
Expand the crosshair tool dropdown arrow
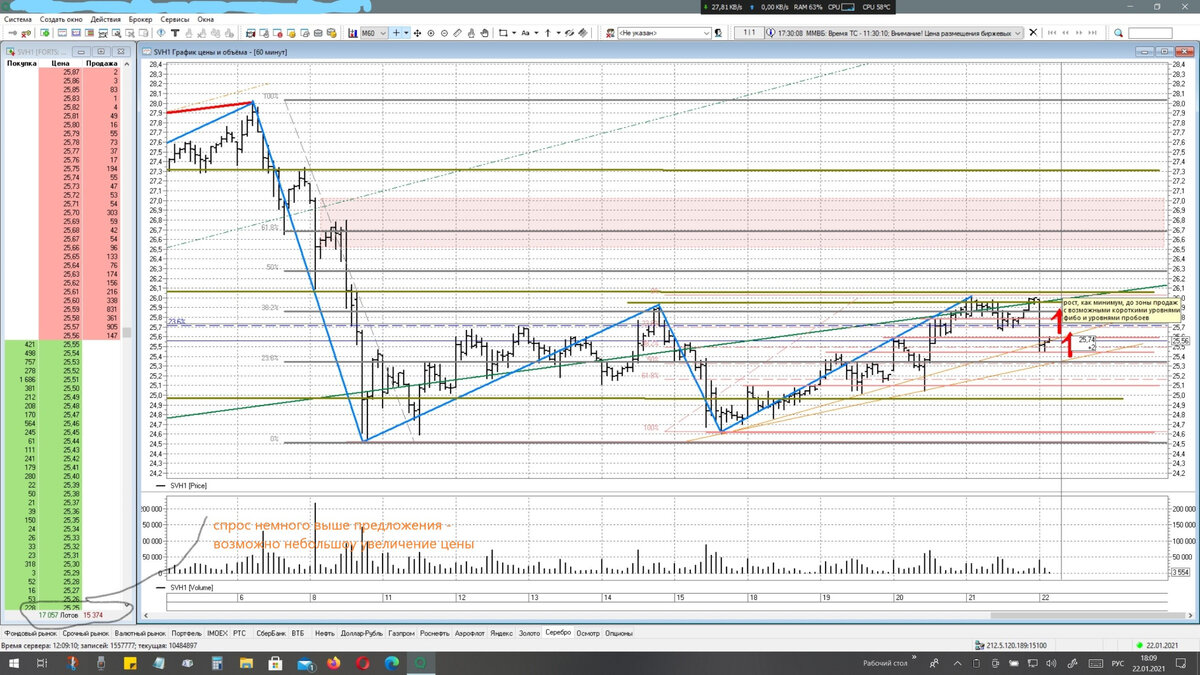[x=406, y=33]
